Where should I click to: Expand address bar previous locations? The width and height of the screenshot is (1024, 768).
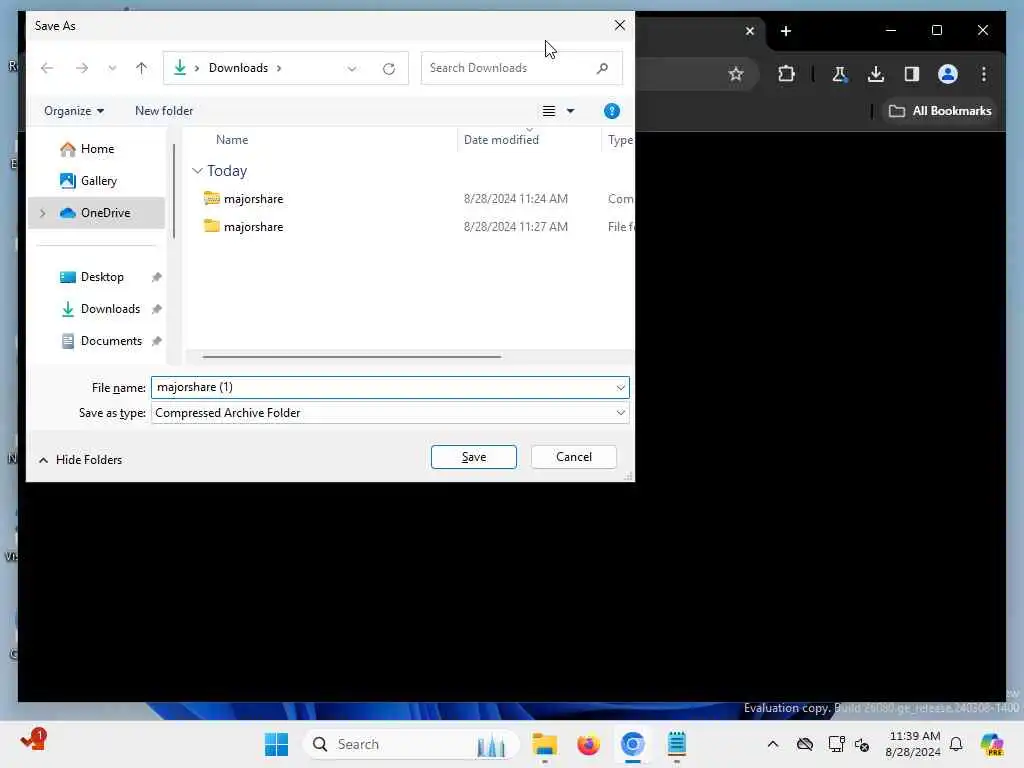352,69
